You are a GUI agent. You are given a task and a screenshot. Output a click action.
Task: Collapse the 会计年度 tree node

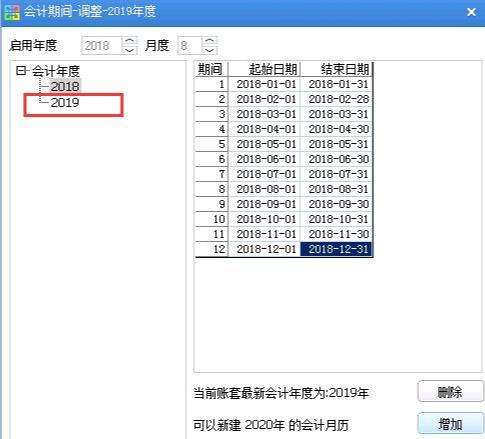(x=20, y=71)
